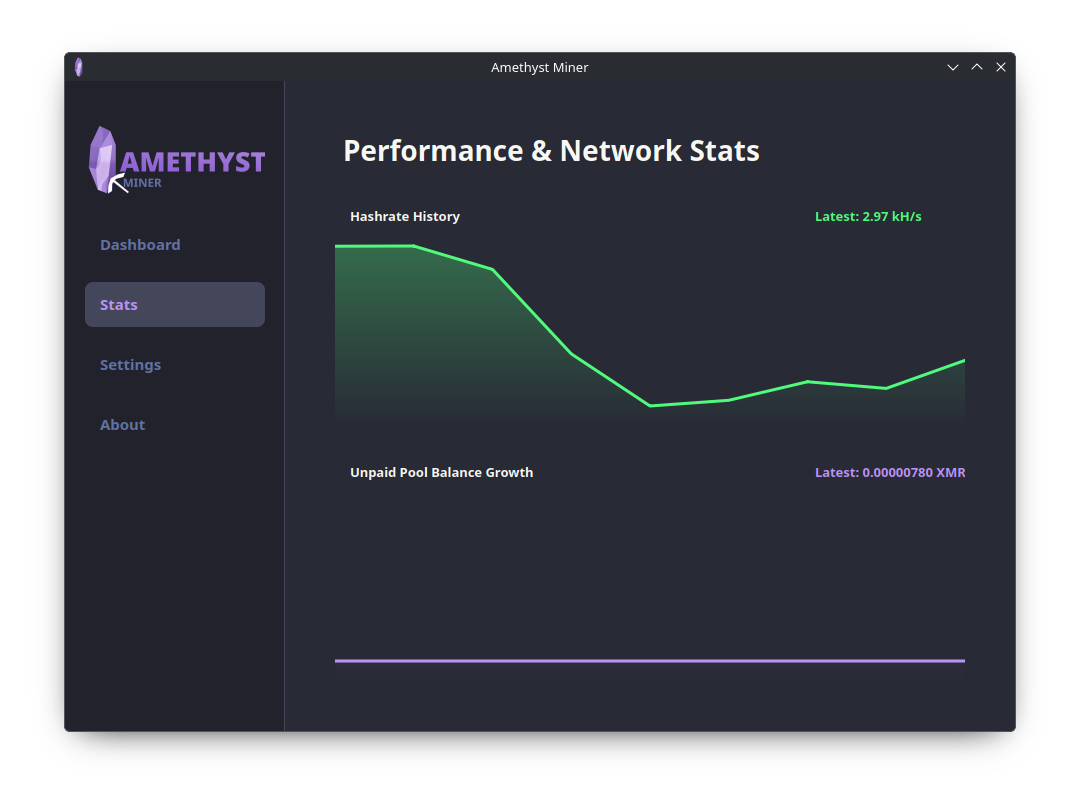The height and width of the screenshot is (808, 1080).
Task: Click the Latest 2.97 kH/s value
Action: pos(868,216)
